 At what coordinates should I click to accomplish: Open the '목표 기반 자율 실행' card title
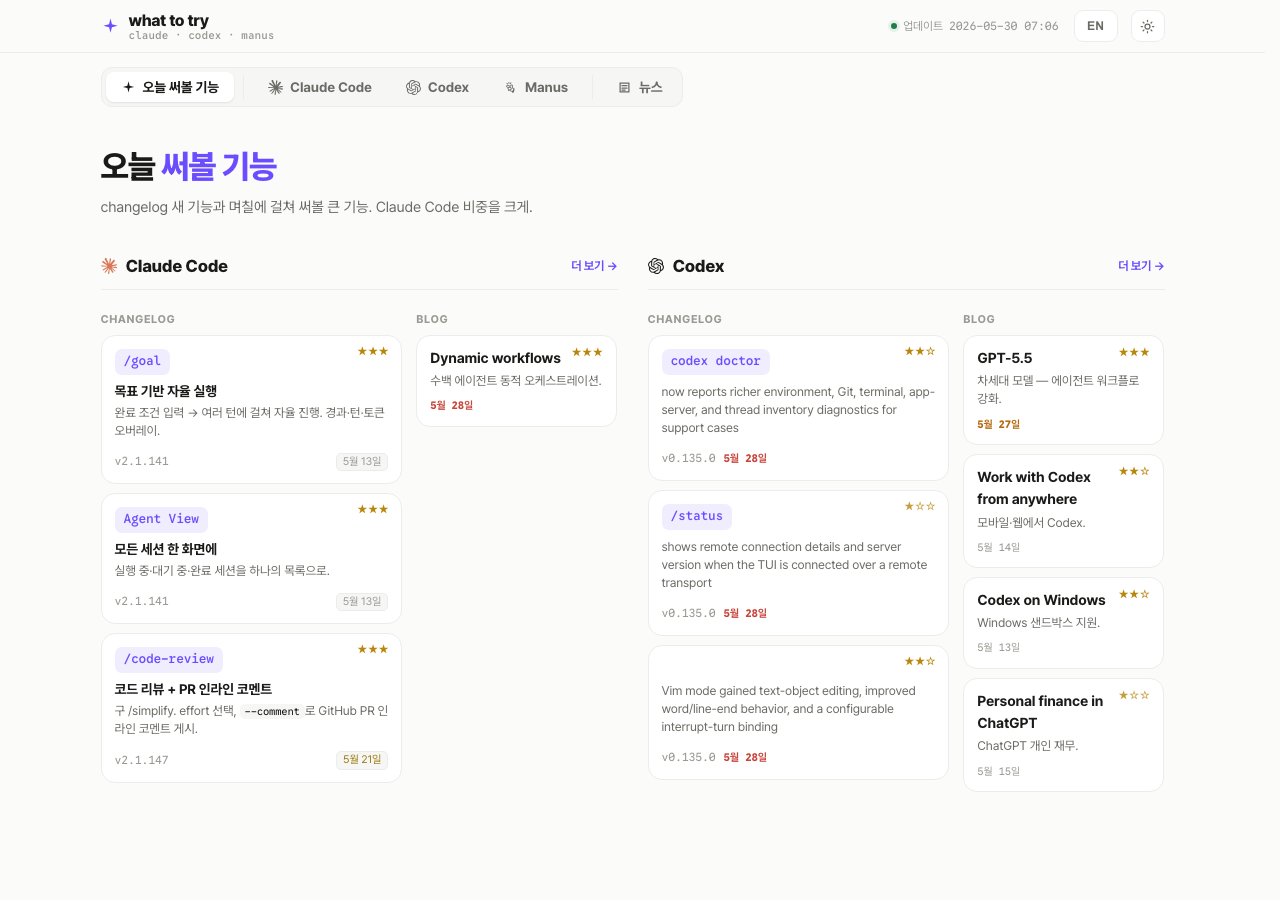tap(166, 391)
